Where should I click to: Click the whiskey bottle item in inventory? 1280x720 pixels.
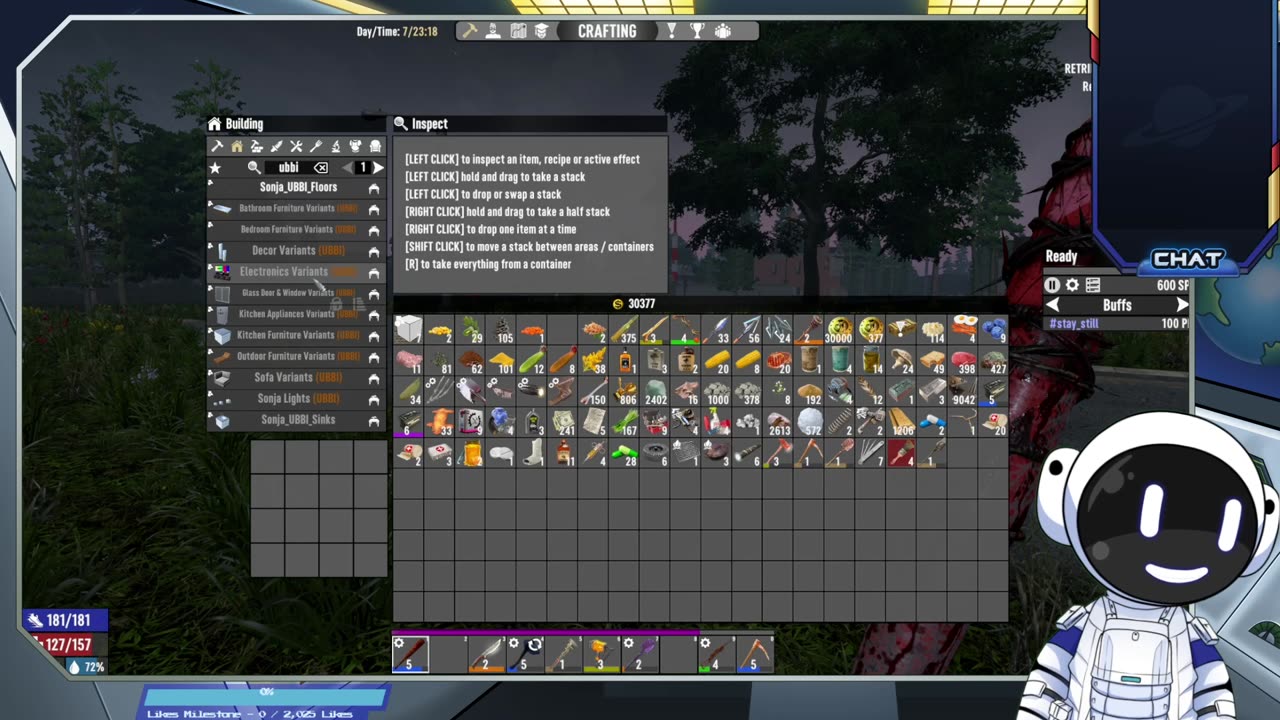click(624, 361)
